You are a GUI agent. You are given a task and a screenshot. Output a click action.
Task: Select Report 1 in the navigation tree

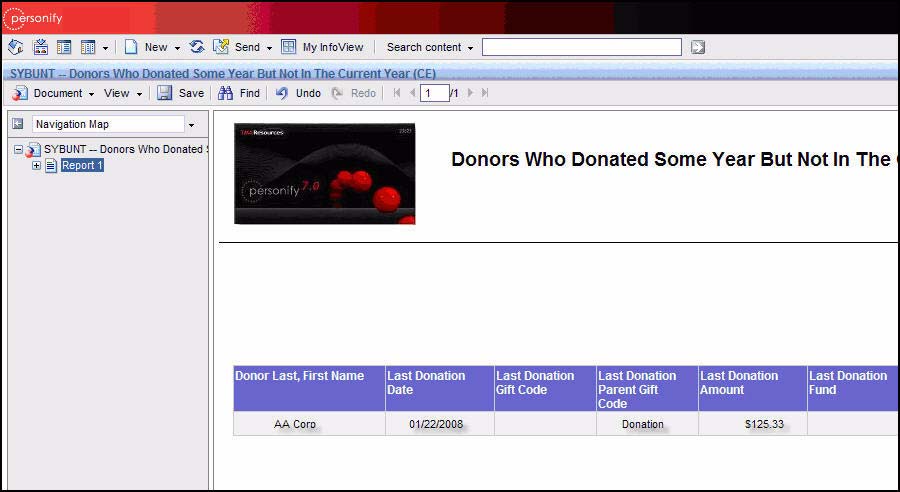click(82, 165)
